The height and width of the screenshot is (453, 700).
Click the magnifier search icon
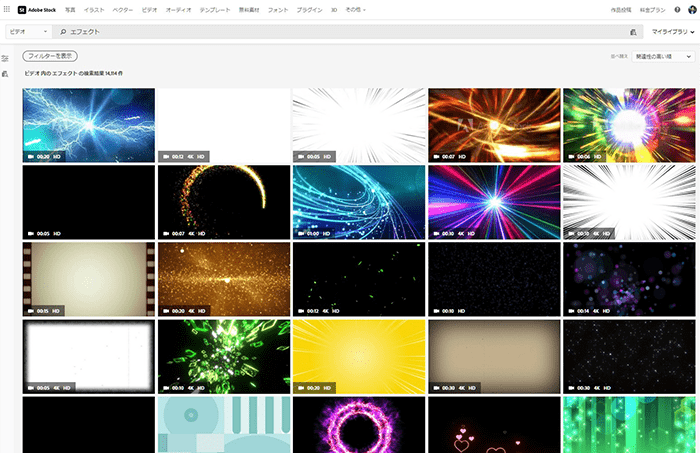pyautogui.click(x=63, y=32)
